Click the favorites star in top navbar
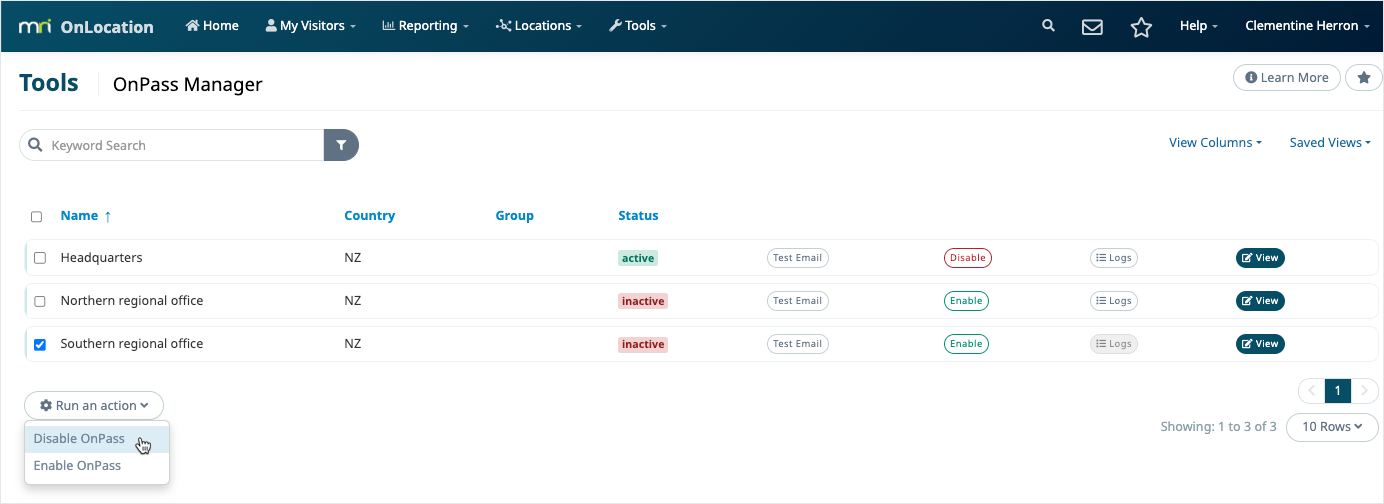Screen dimensions: 1384x504 (1141, 27)
